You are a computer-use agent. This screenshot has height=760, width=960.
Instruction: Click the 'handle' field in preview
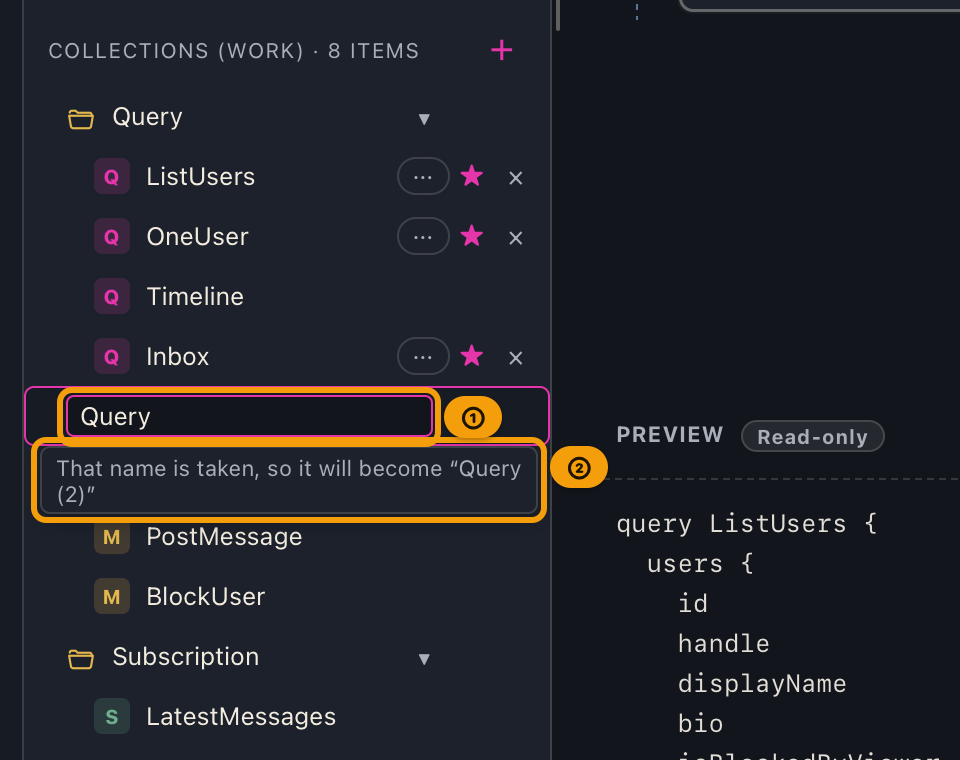click(724, 644)
